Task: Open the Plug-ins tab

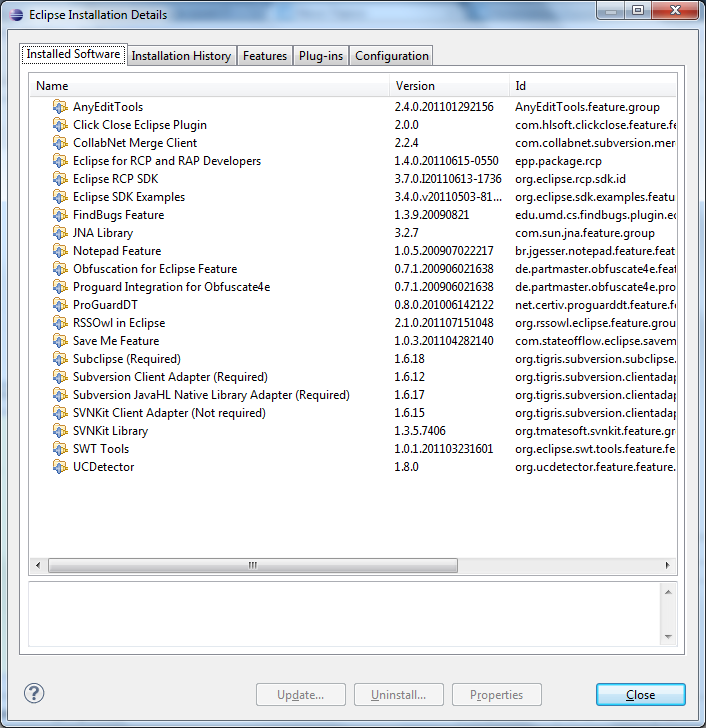Action: click(321, 56)
